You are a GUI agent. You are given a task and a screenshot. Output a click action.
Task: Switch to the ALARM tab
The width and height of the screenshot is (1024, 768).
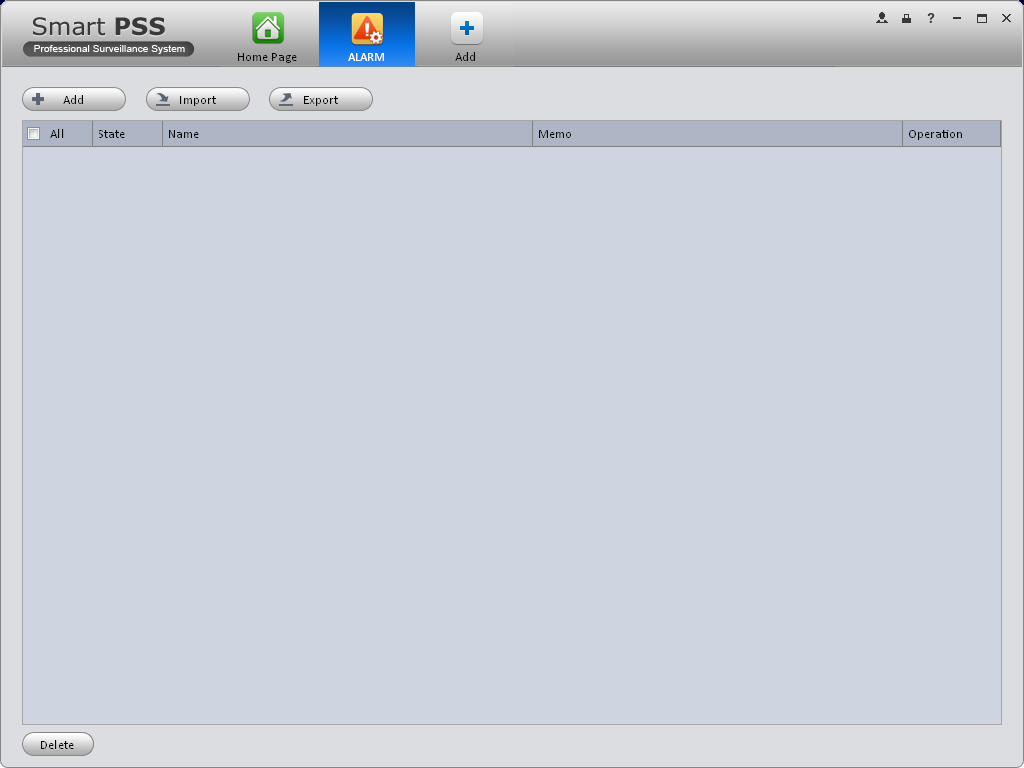[367, 35]
